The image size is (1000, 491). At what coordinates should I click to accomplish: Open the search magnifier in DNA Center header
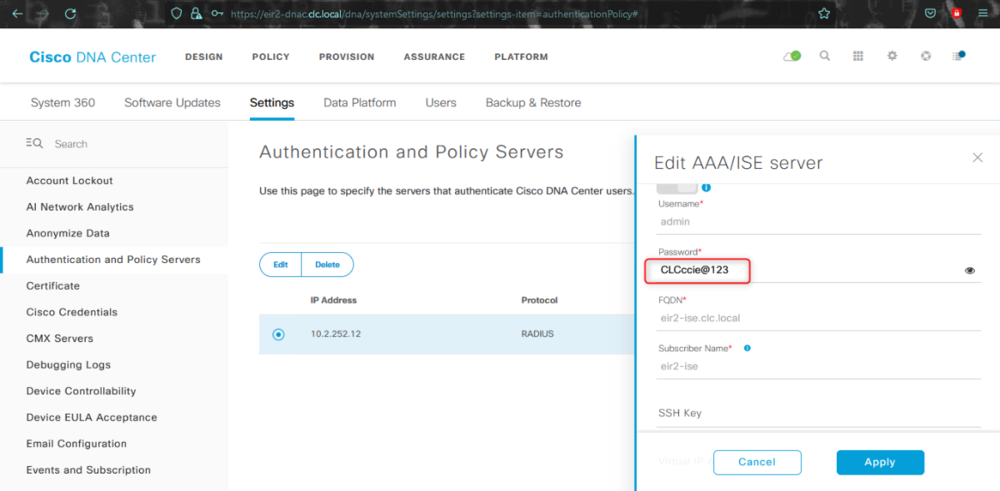825,56
